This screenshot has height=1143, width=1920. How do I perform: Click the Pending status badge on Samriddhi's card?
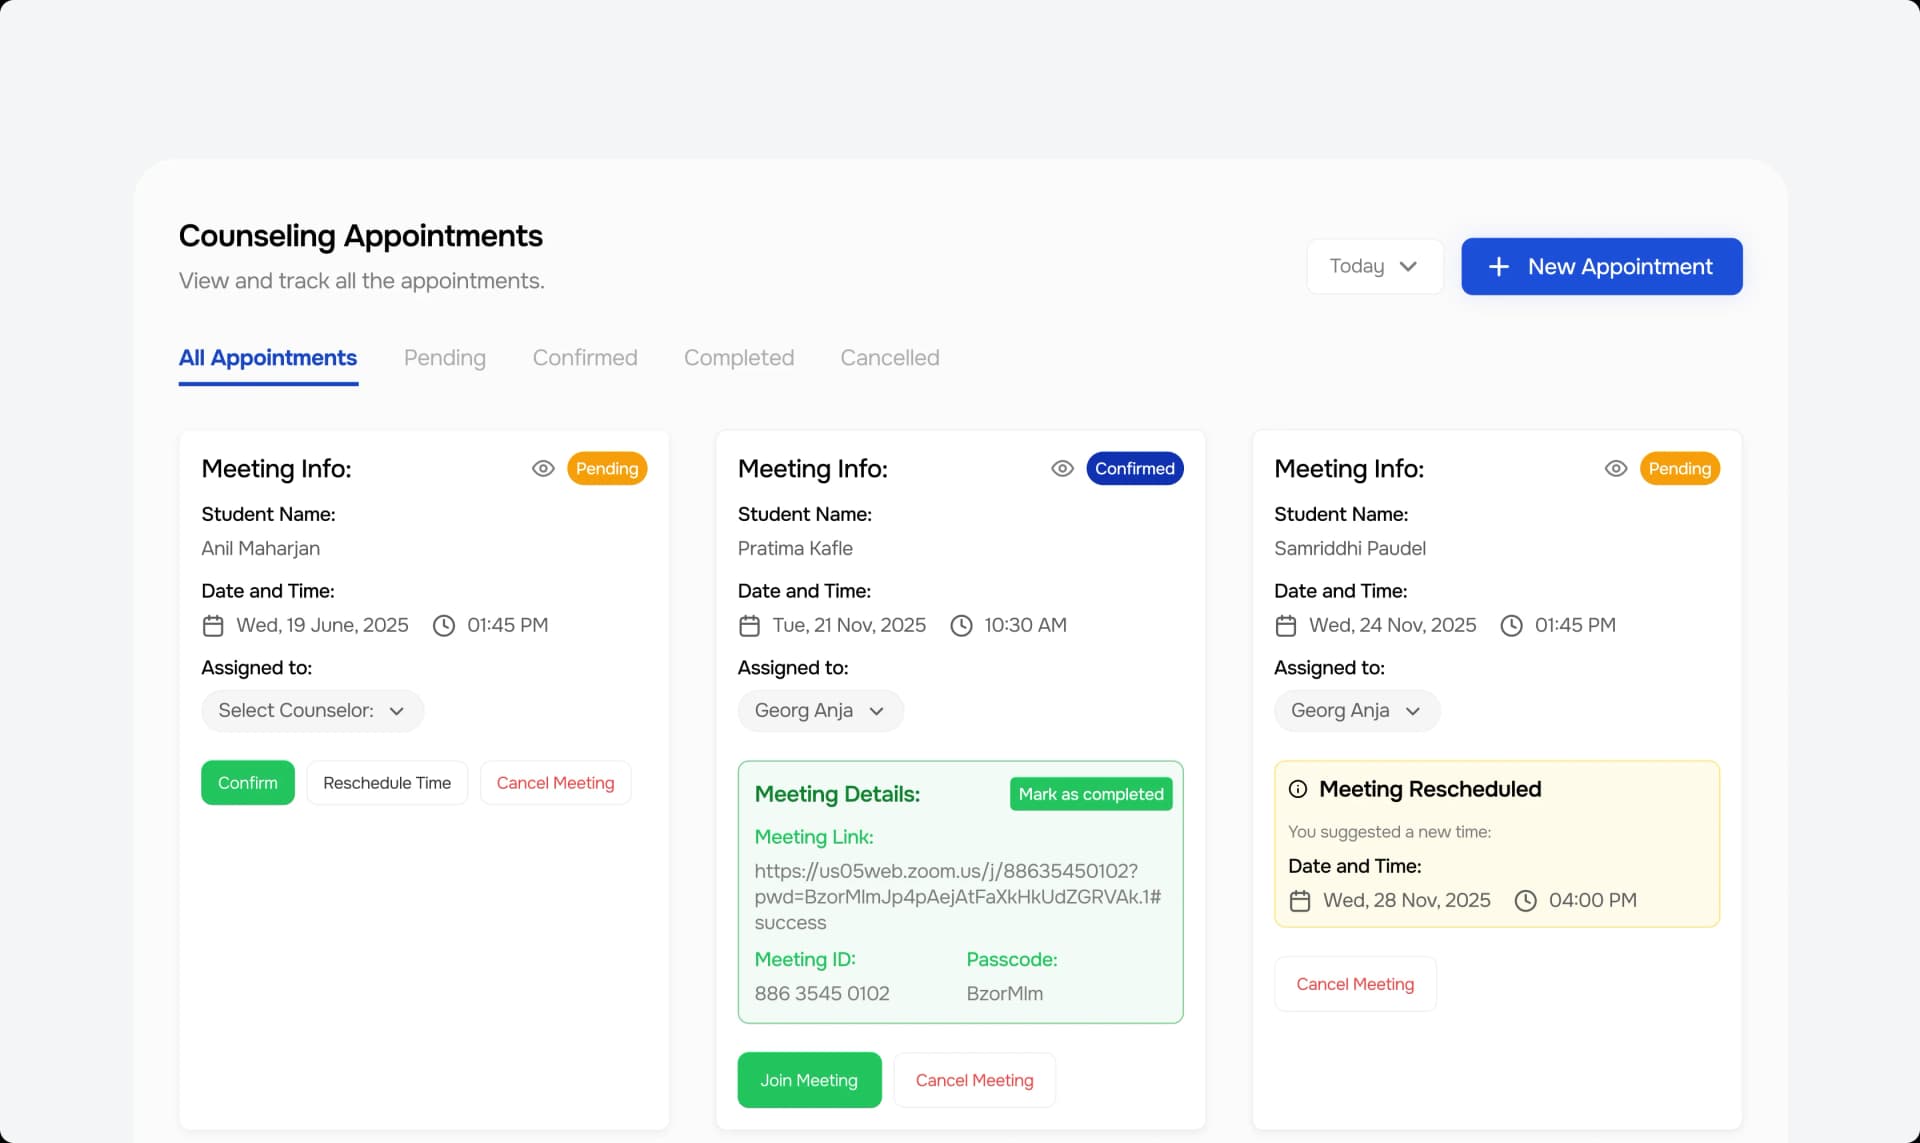[x=1679, y=468]
